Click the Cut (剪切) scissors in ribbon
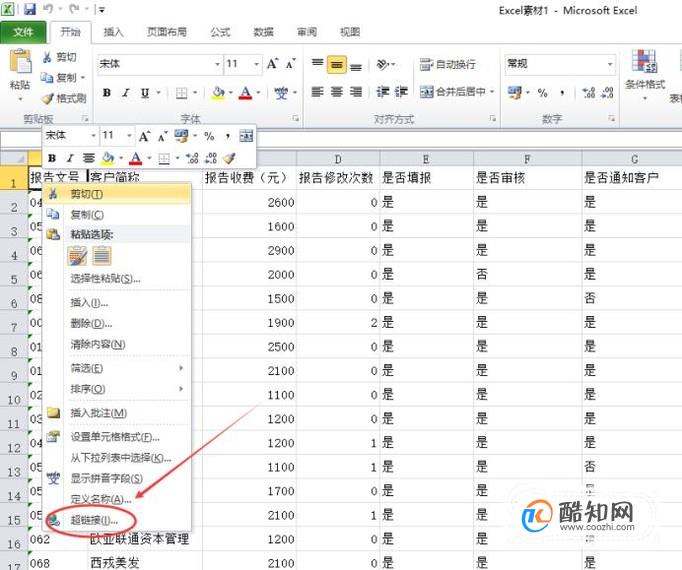Screen dimensions: 682x570 pos(47,57)
